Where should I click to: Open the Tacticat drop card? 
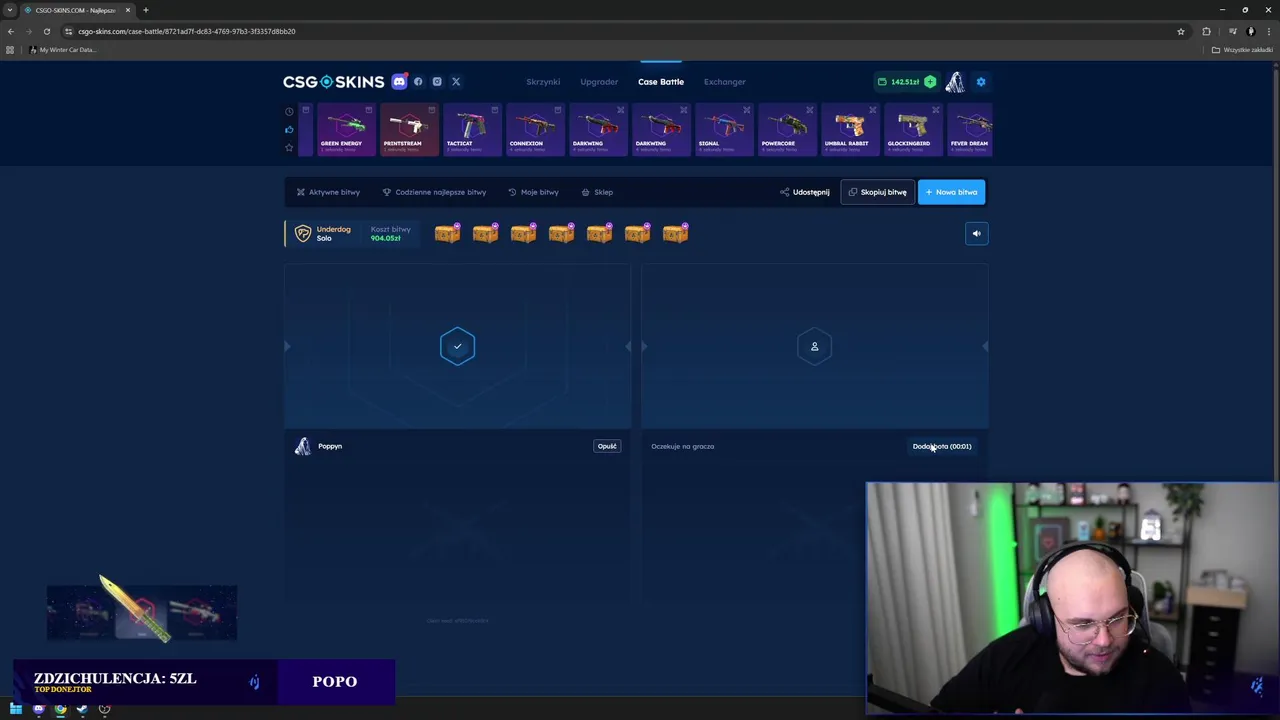tap(471, 130)
